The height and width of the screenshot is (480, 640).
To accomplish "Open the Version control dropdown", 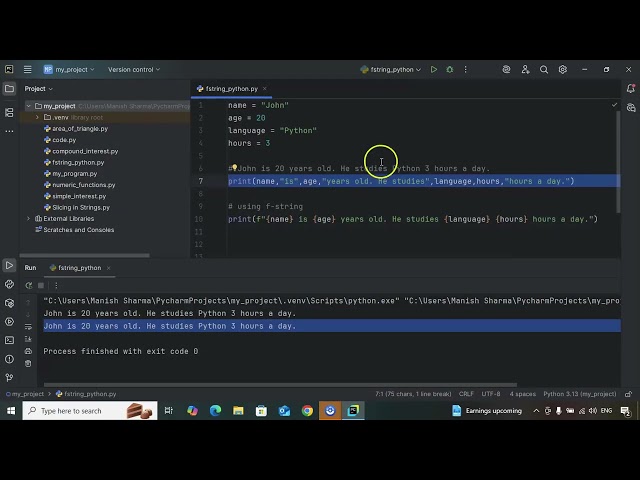I will pos(134,69).
